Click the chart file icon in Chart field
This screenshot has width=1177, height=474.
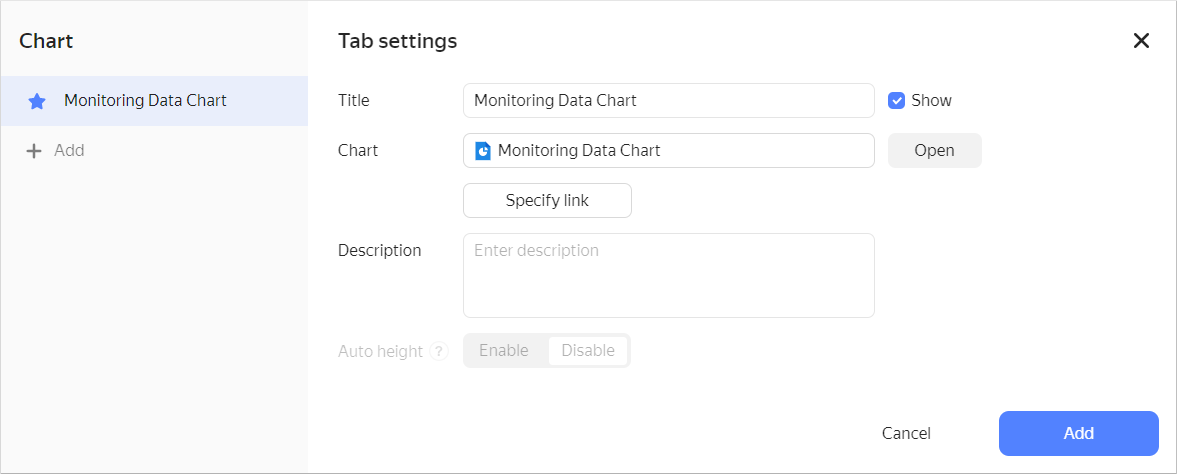[483, 151]
